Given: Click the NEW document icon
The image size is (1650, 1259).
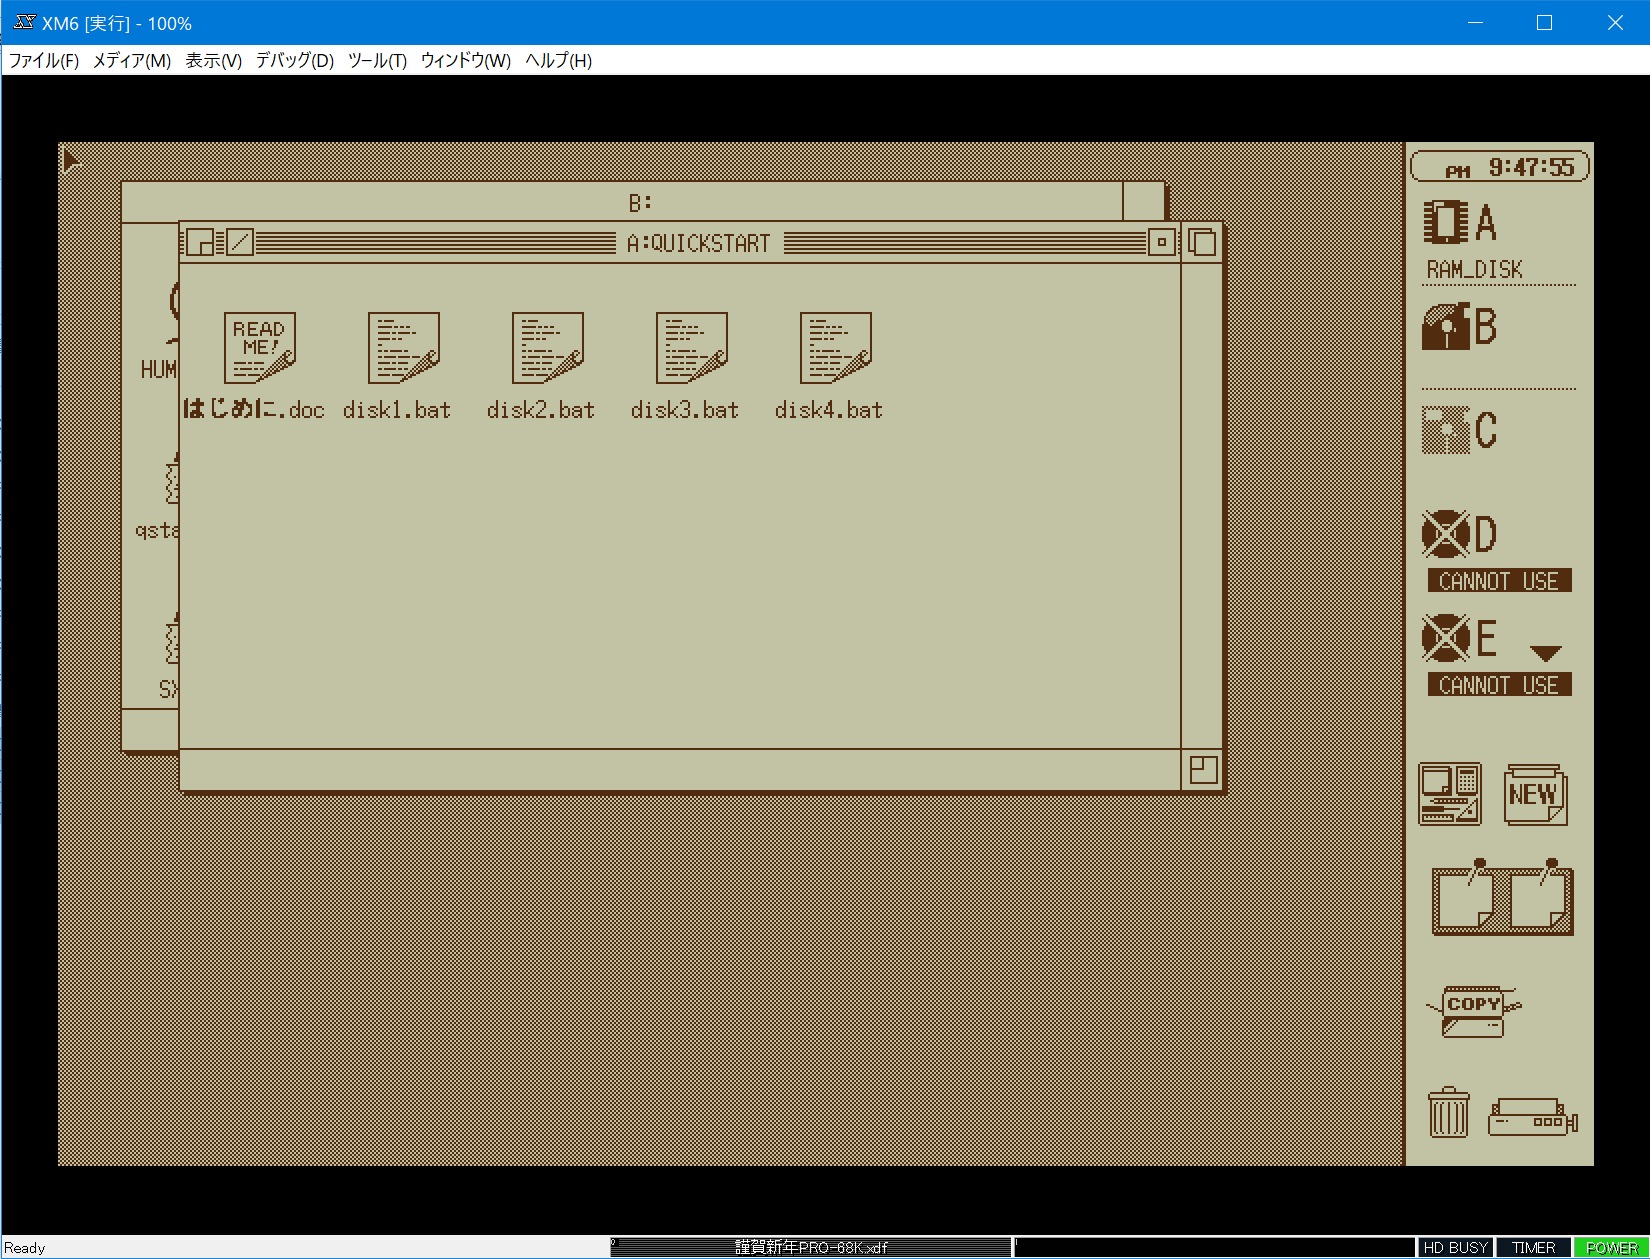Looking at the screenshot, I should pyautogui.click(x=1535, y=795).
